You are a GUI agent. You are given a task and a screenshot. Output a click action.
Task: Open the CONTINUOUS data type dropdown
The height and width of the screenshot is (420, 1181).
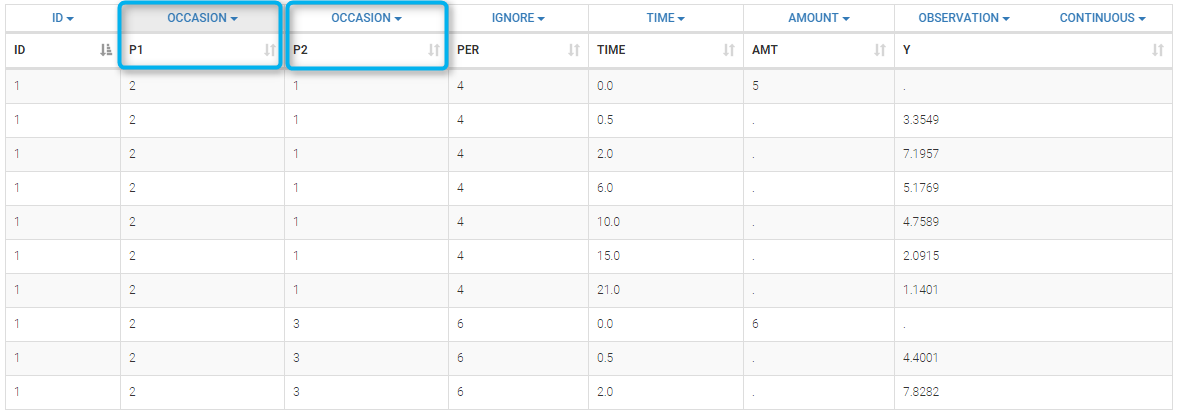pos(1102,18)
